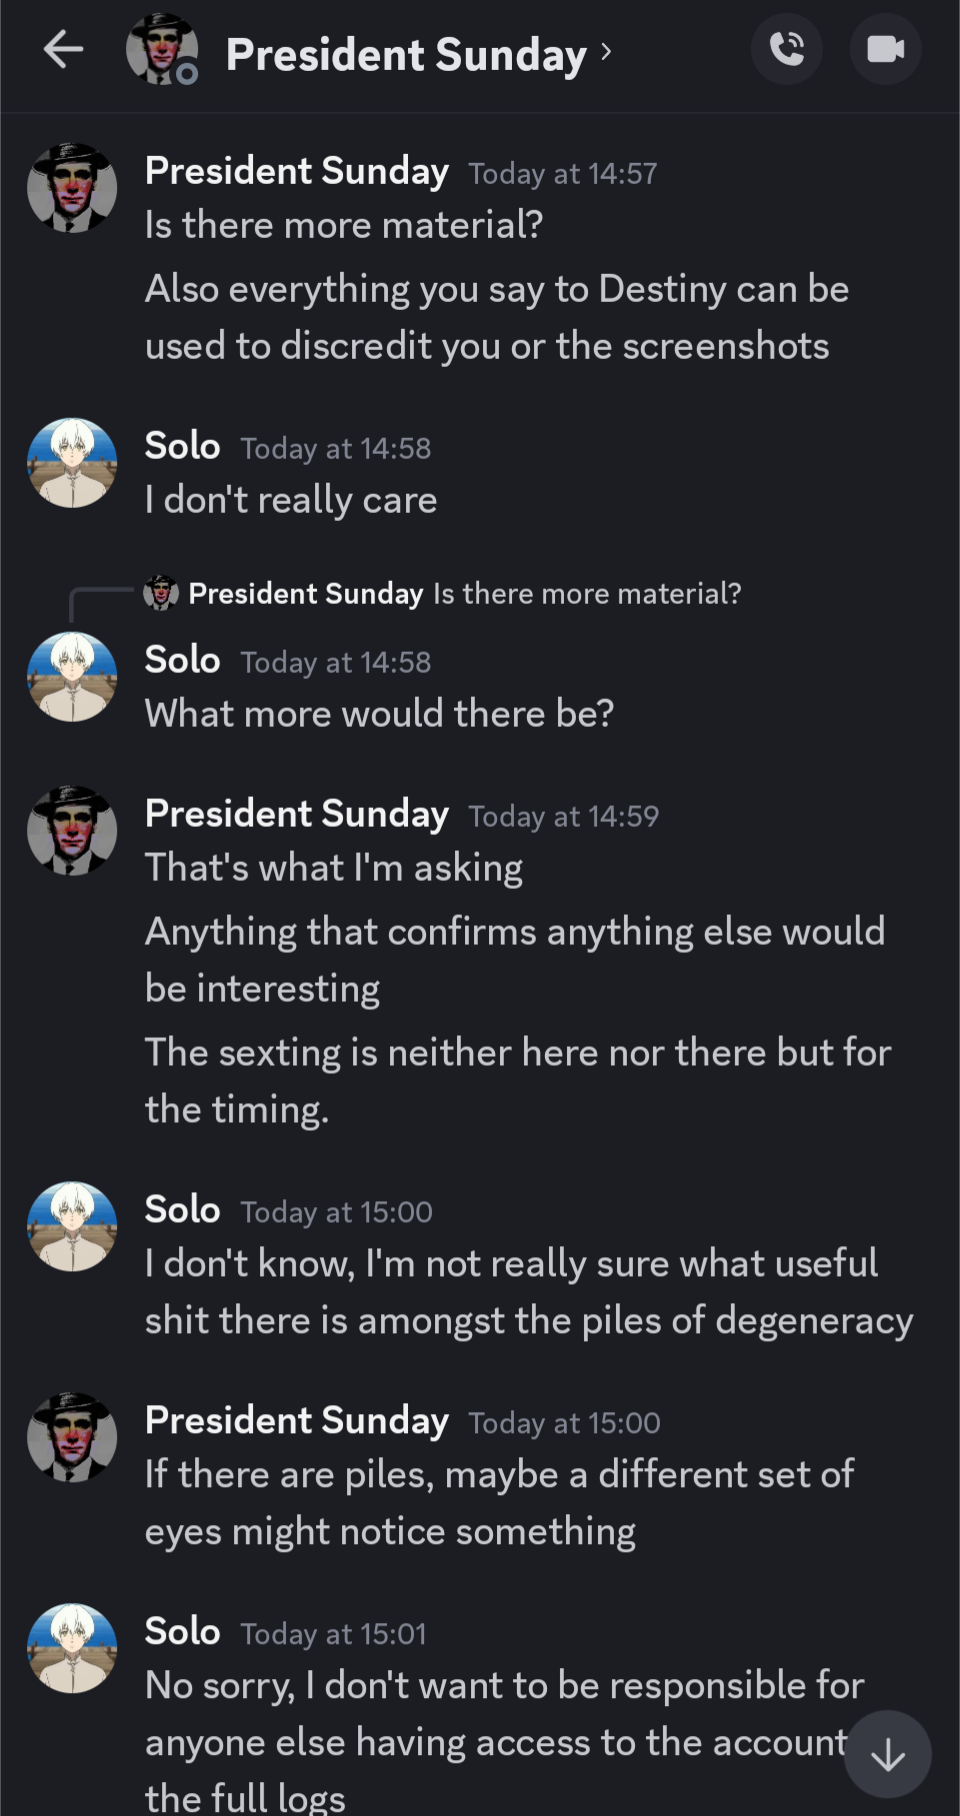Tap the back arrow icon
This screenshot has width=960, height=1816.
point(63,49)
